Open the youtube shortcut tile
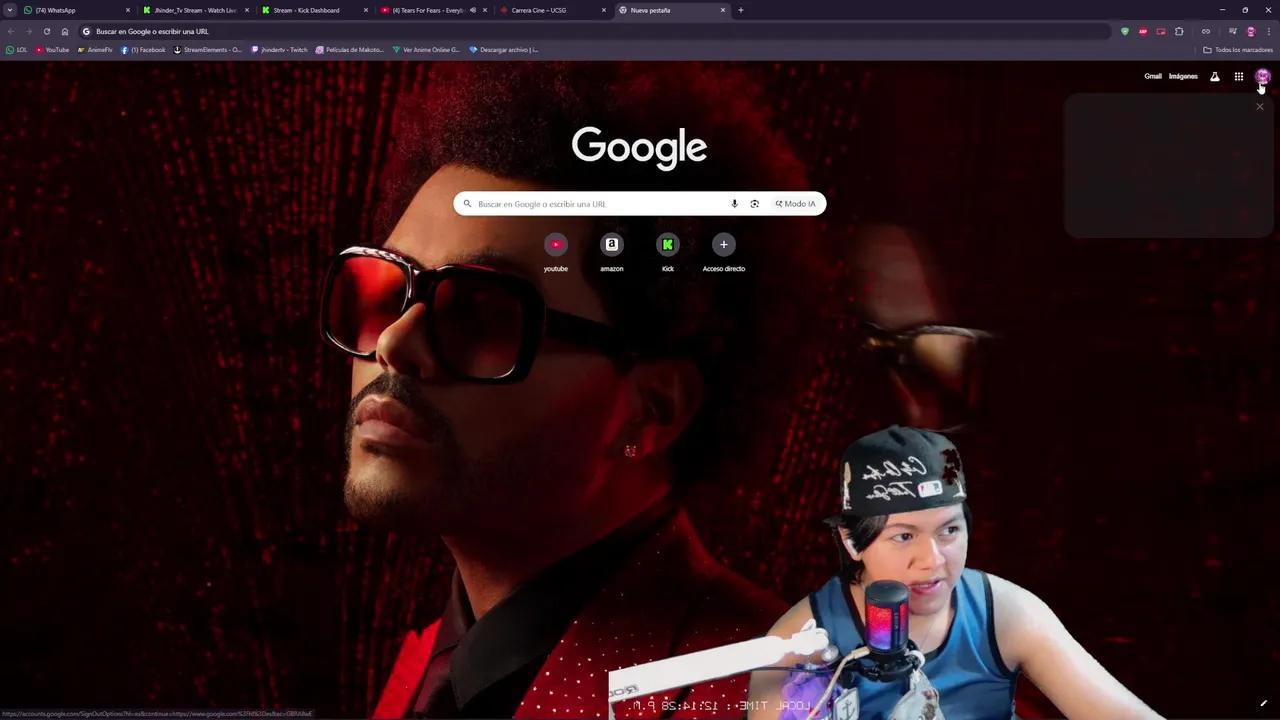The width and height of the screenshot is (1280, 720). click(556, 253)
